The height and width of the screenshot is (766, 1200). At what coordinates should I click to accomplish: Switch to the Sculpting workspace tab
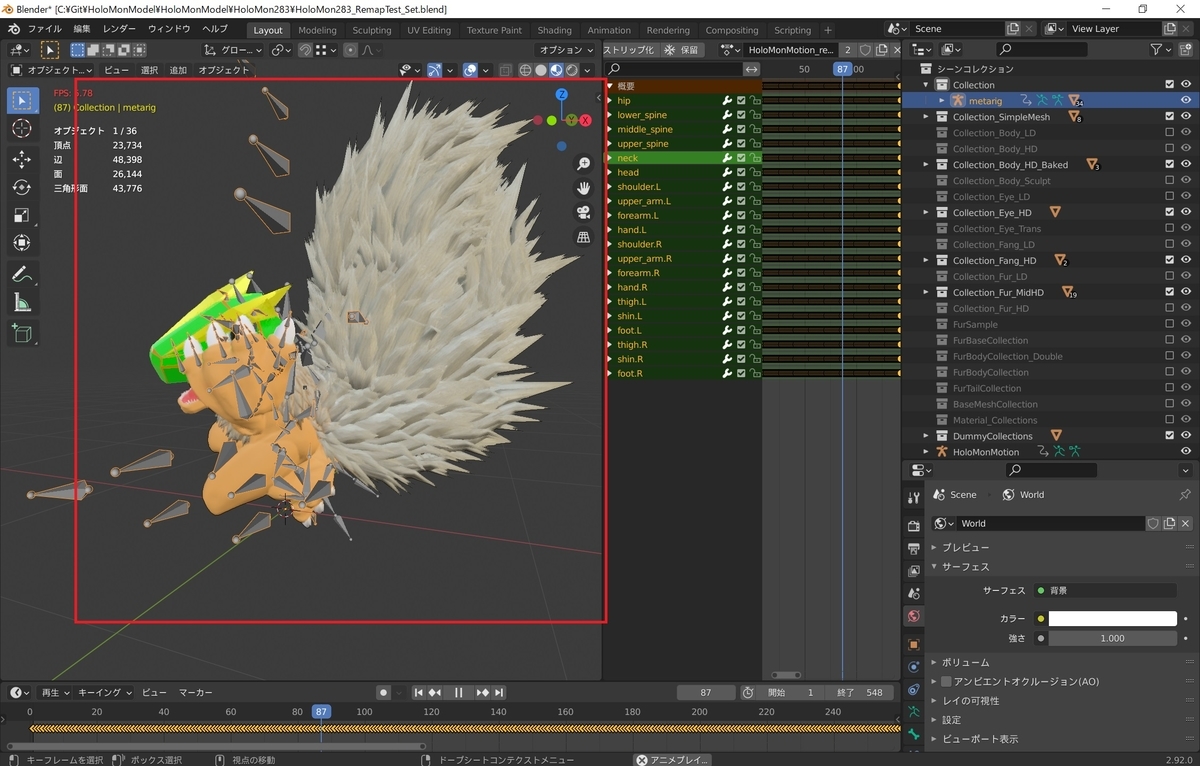[372, 30]
